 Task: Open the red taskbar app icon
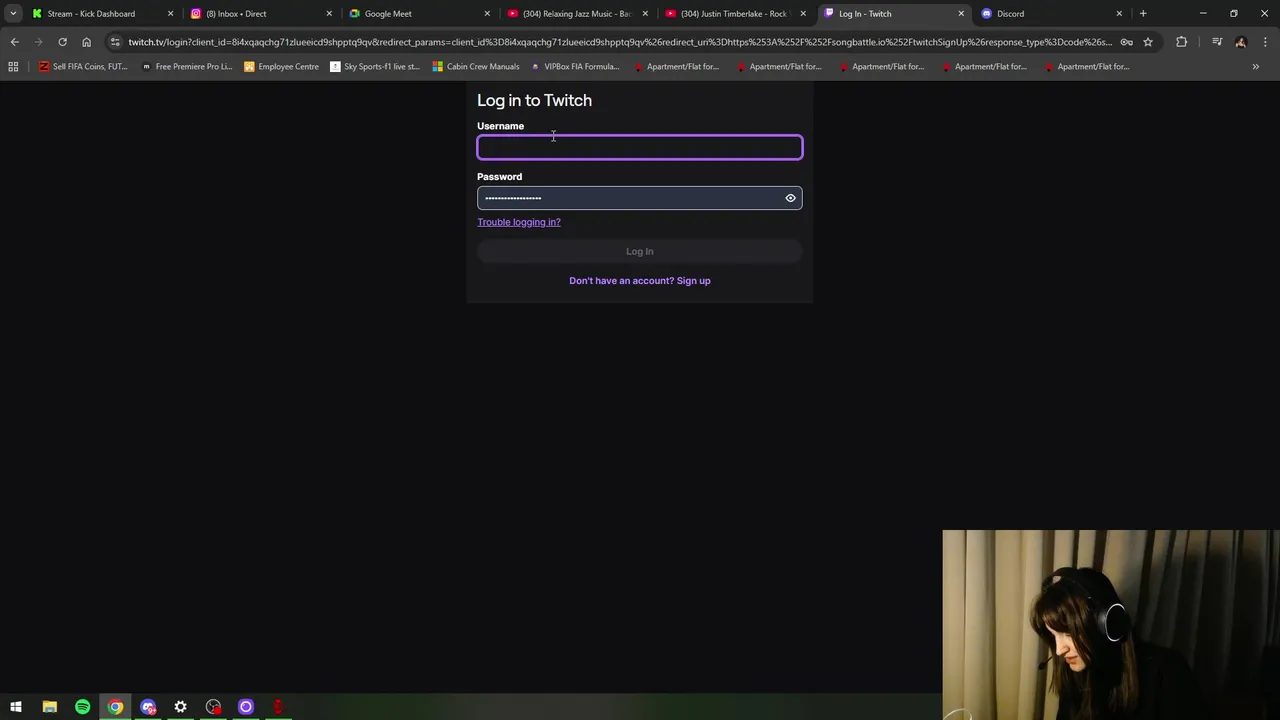coord(278,707)
